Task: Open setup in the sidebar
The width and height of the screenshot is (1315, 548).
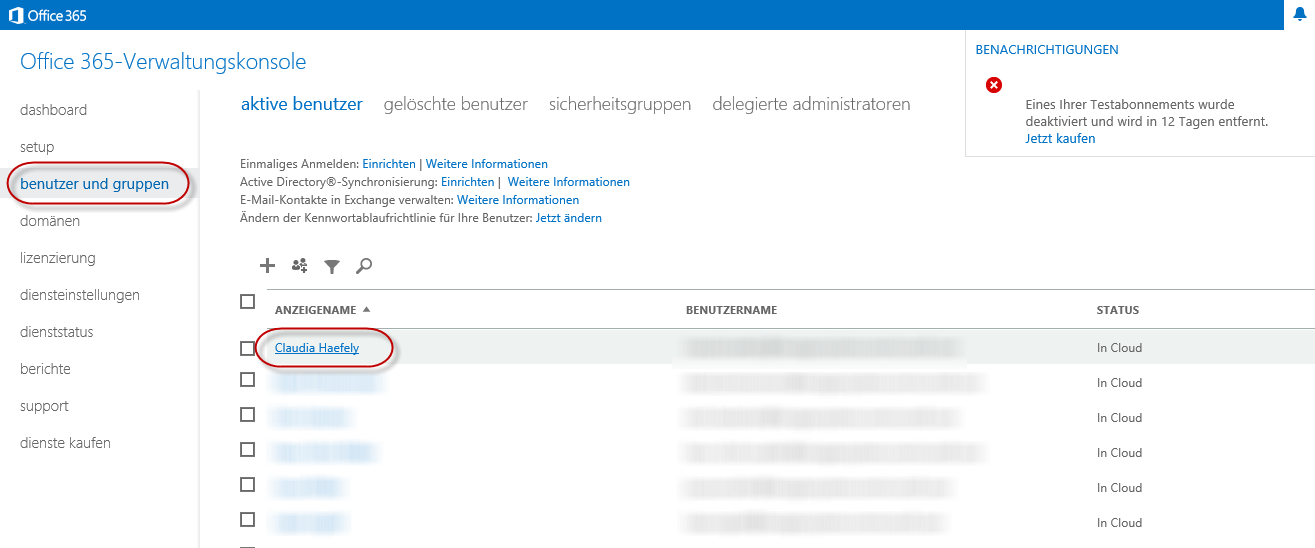Action: coord(37,147)
